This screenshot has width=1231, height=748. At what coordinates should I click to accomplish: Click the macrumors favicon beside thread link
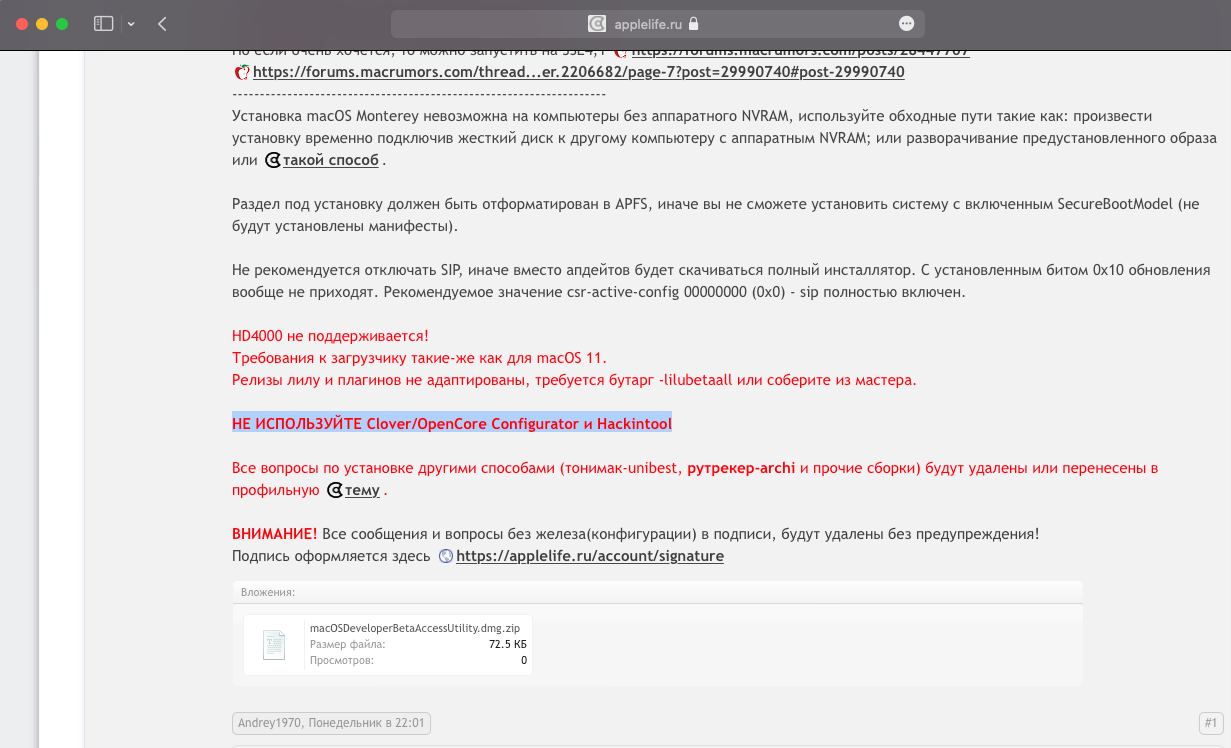pyautogui.click(x=241, y=72)
